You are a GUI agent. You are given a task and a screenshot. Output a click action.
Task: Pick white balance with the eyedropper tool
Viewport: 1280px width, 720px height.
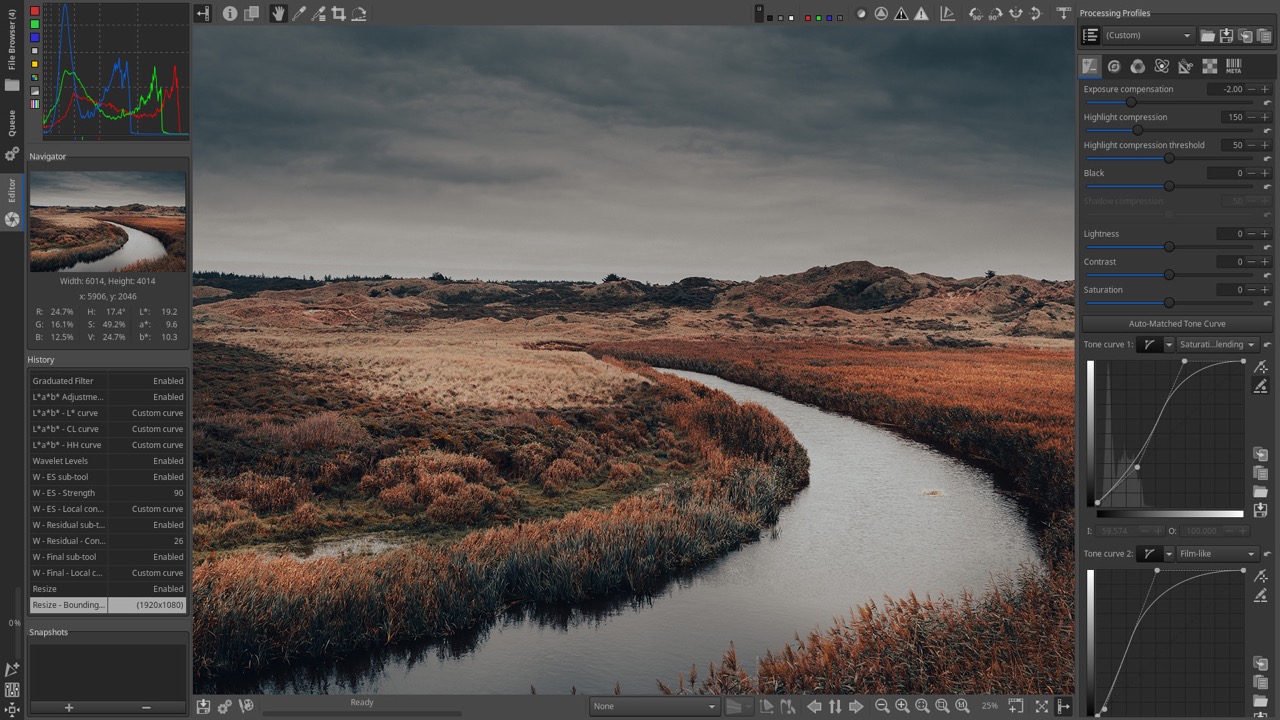coord(299,14)
